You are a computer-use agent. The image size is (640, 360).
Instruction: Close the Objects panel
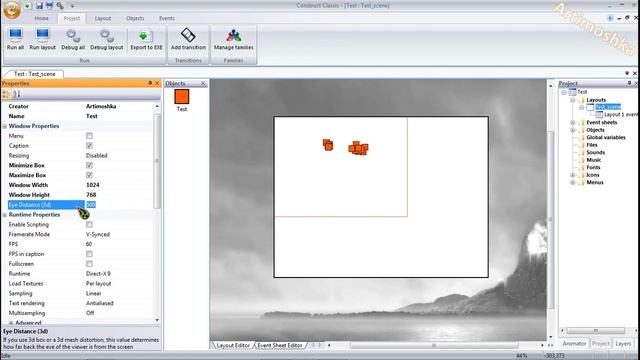point(203,83)
